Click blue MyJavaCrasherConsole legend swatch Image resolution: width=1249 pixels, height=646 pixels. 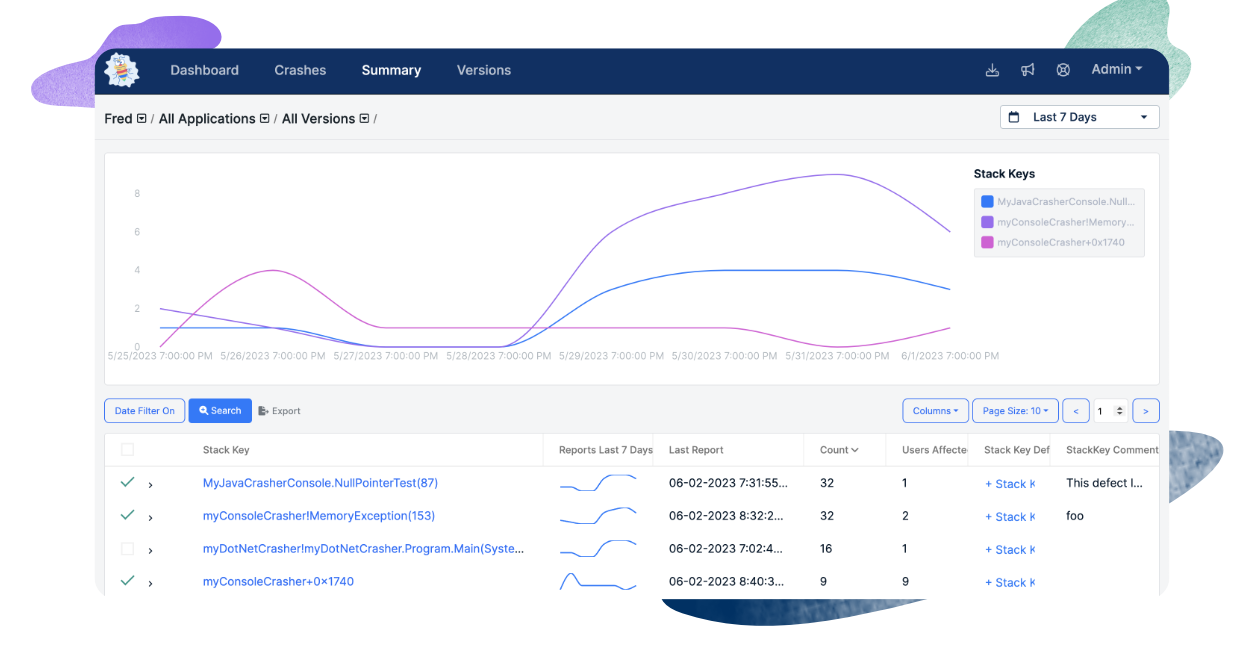[988, 202]
